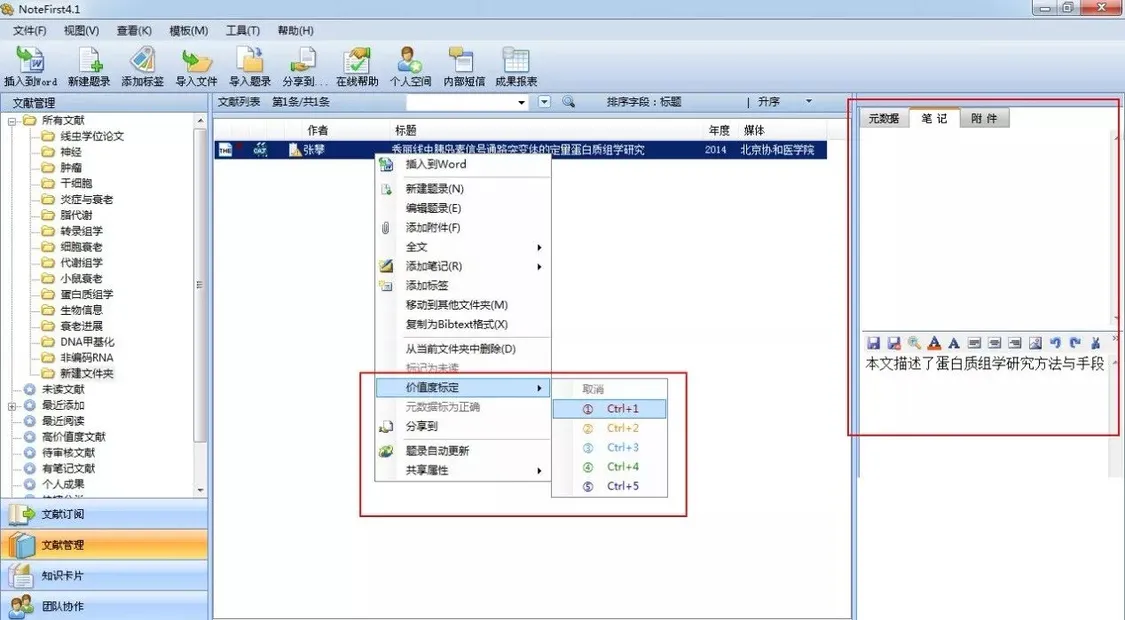Click the align center icon in the note toolbar

tap(994, 343)
